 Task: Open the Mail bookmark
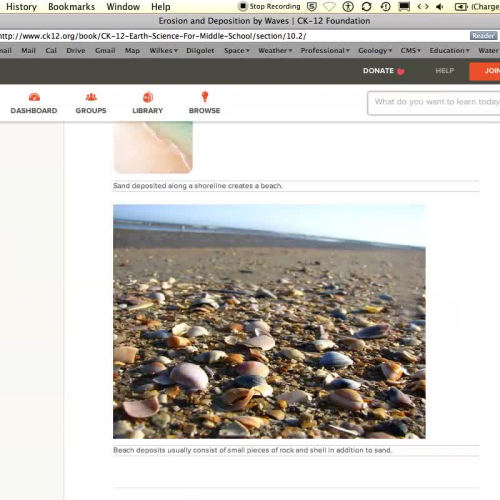click(x=28, y=51)
